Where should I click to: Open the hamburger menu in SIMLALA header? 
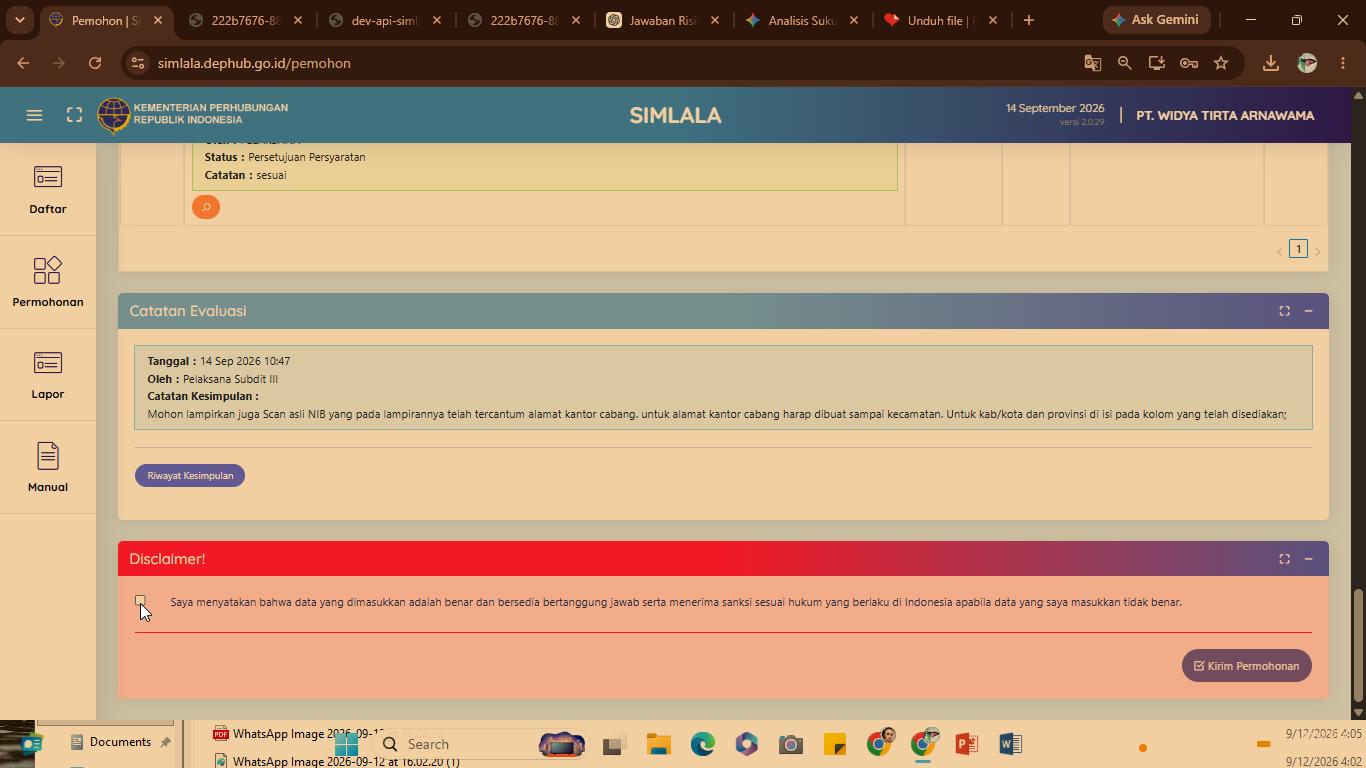pos(34,115)
